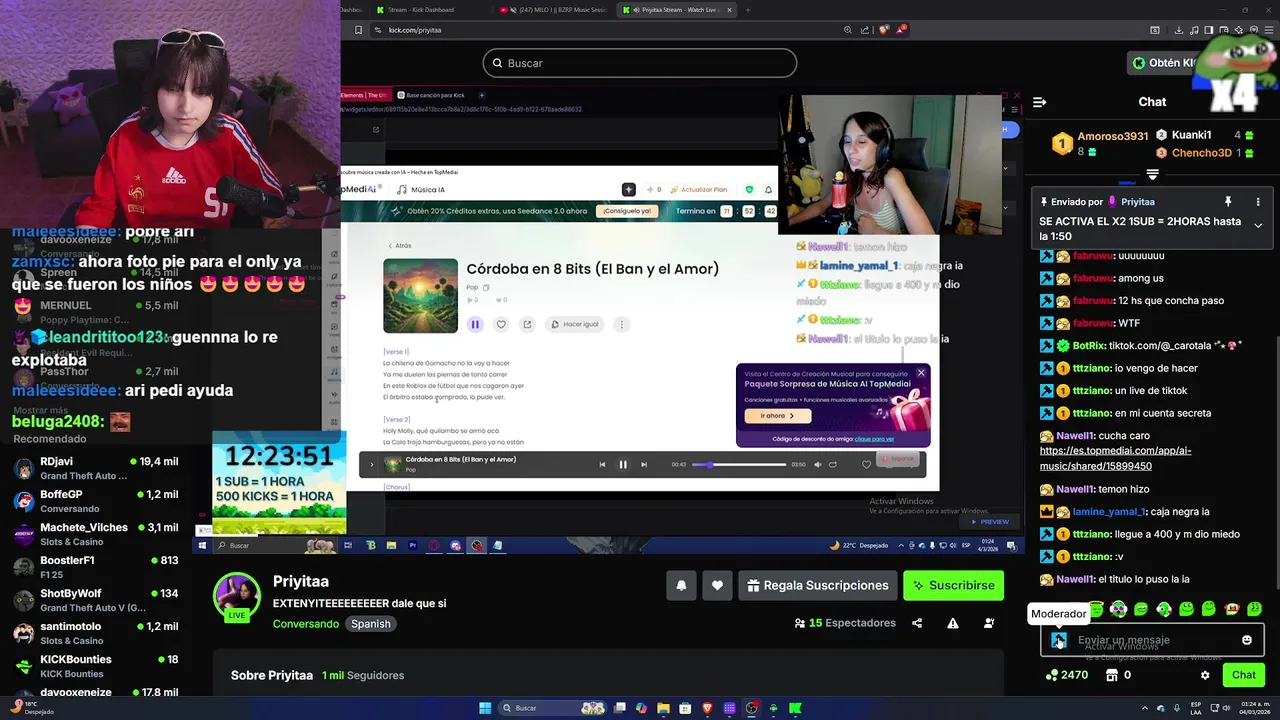Click the Enviar un mensaje input field
The image size is (1280, 720).
[x=1152, y=640]
